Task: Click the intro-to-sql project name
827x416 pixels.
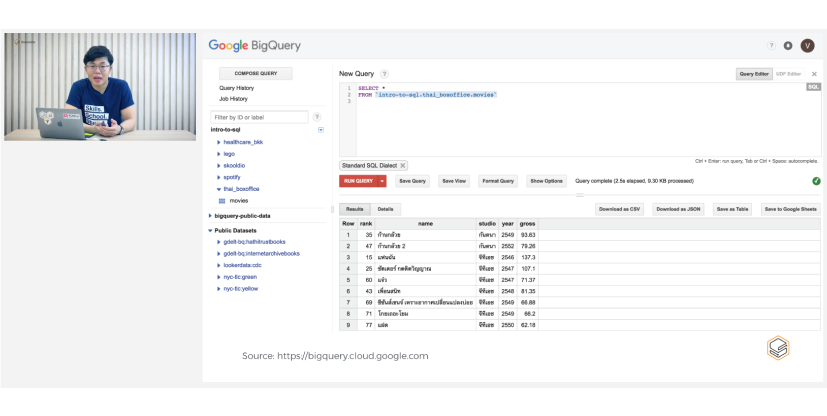Action: click(226, 130)
